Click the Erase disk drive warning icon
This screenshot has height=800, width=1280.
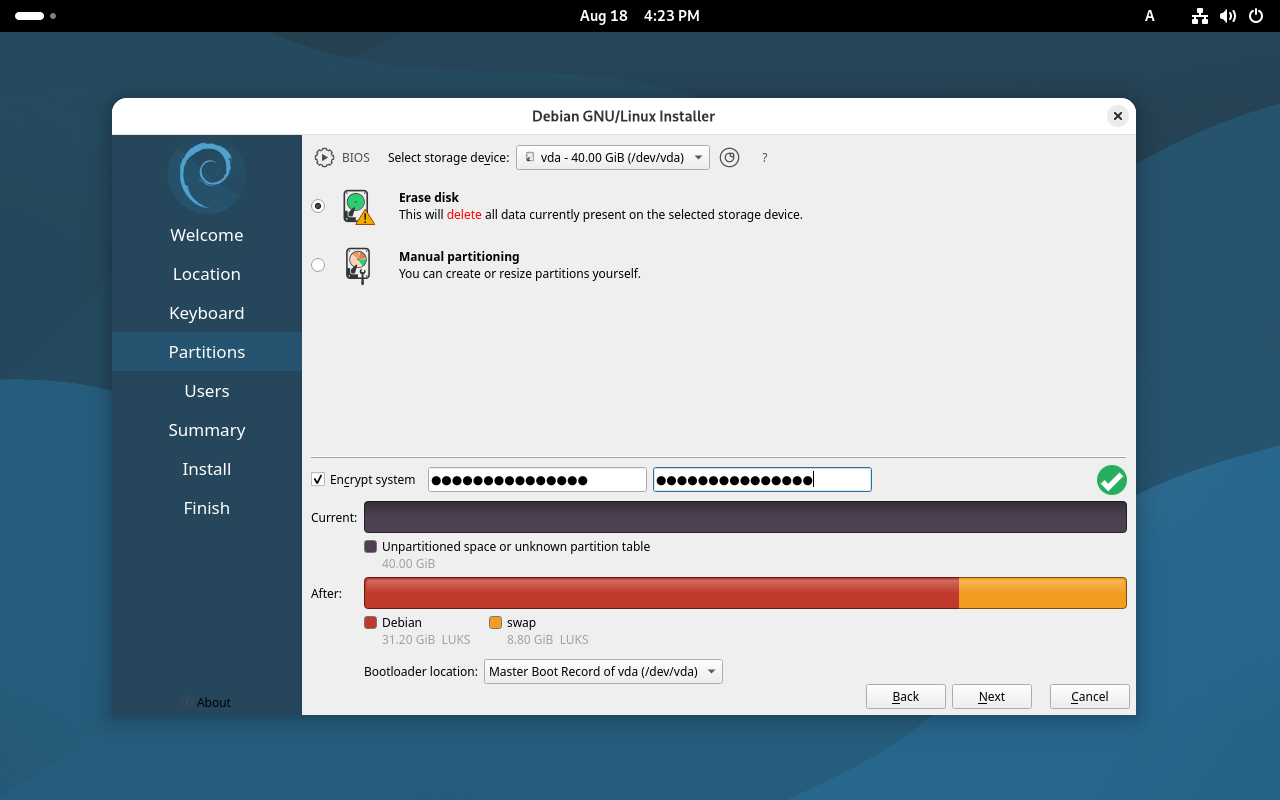point(357,207)
